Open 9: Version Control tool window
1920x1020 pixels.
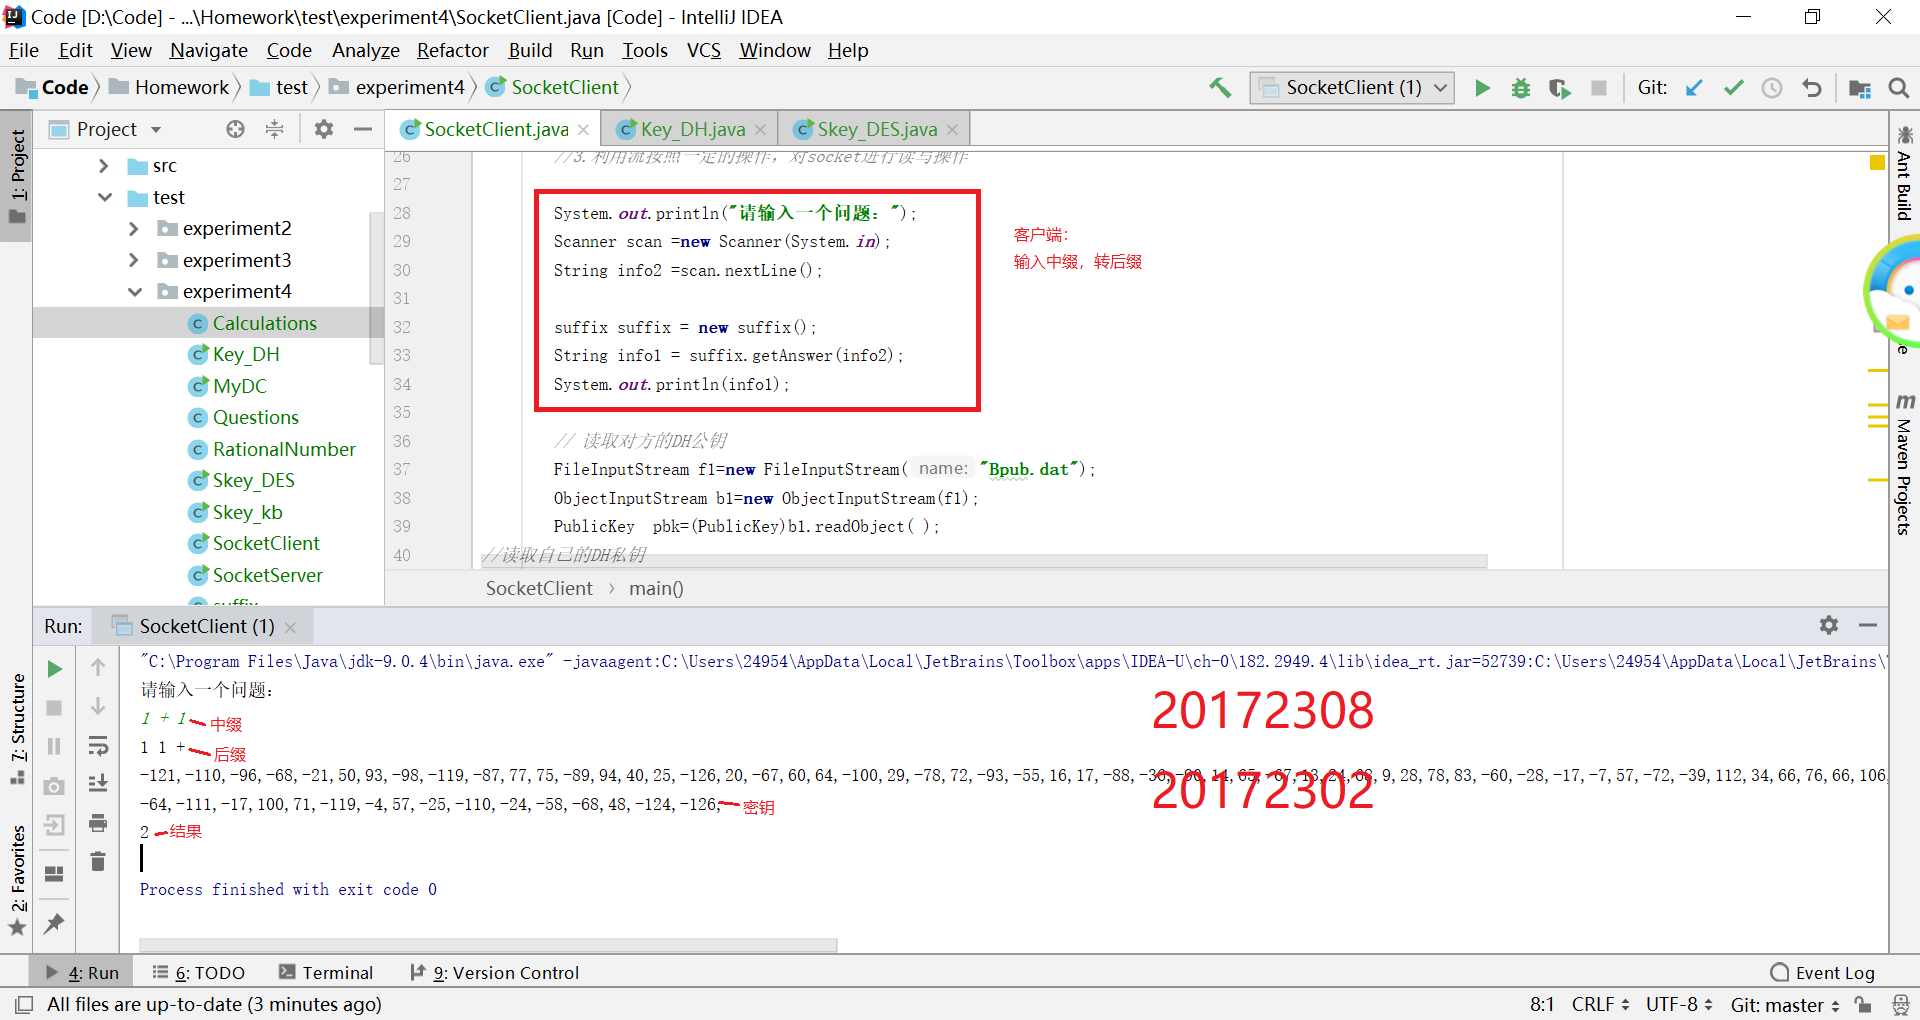click(x=494, y=972)
